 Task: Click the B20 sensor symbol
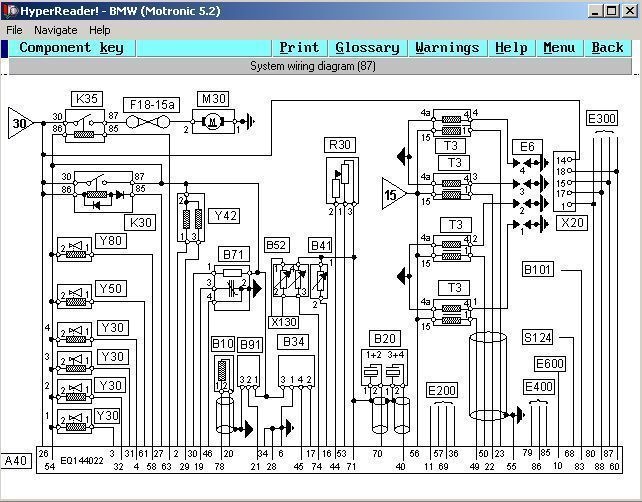pos(384,367)
